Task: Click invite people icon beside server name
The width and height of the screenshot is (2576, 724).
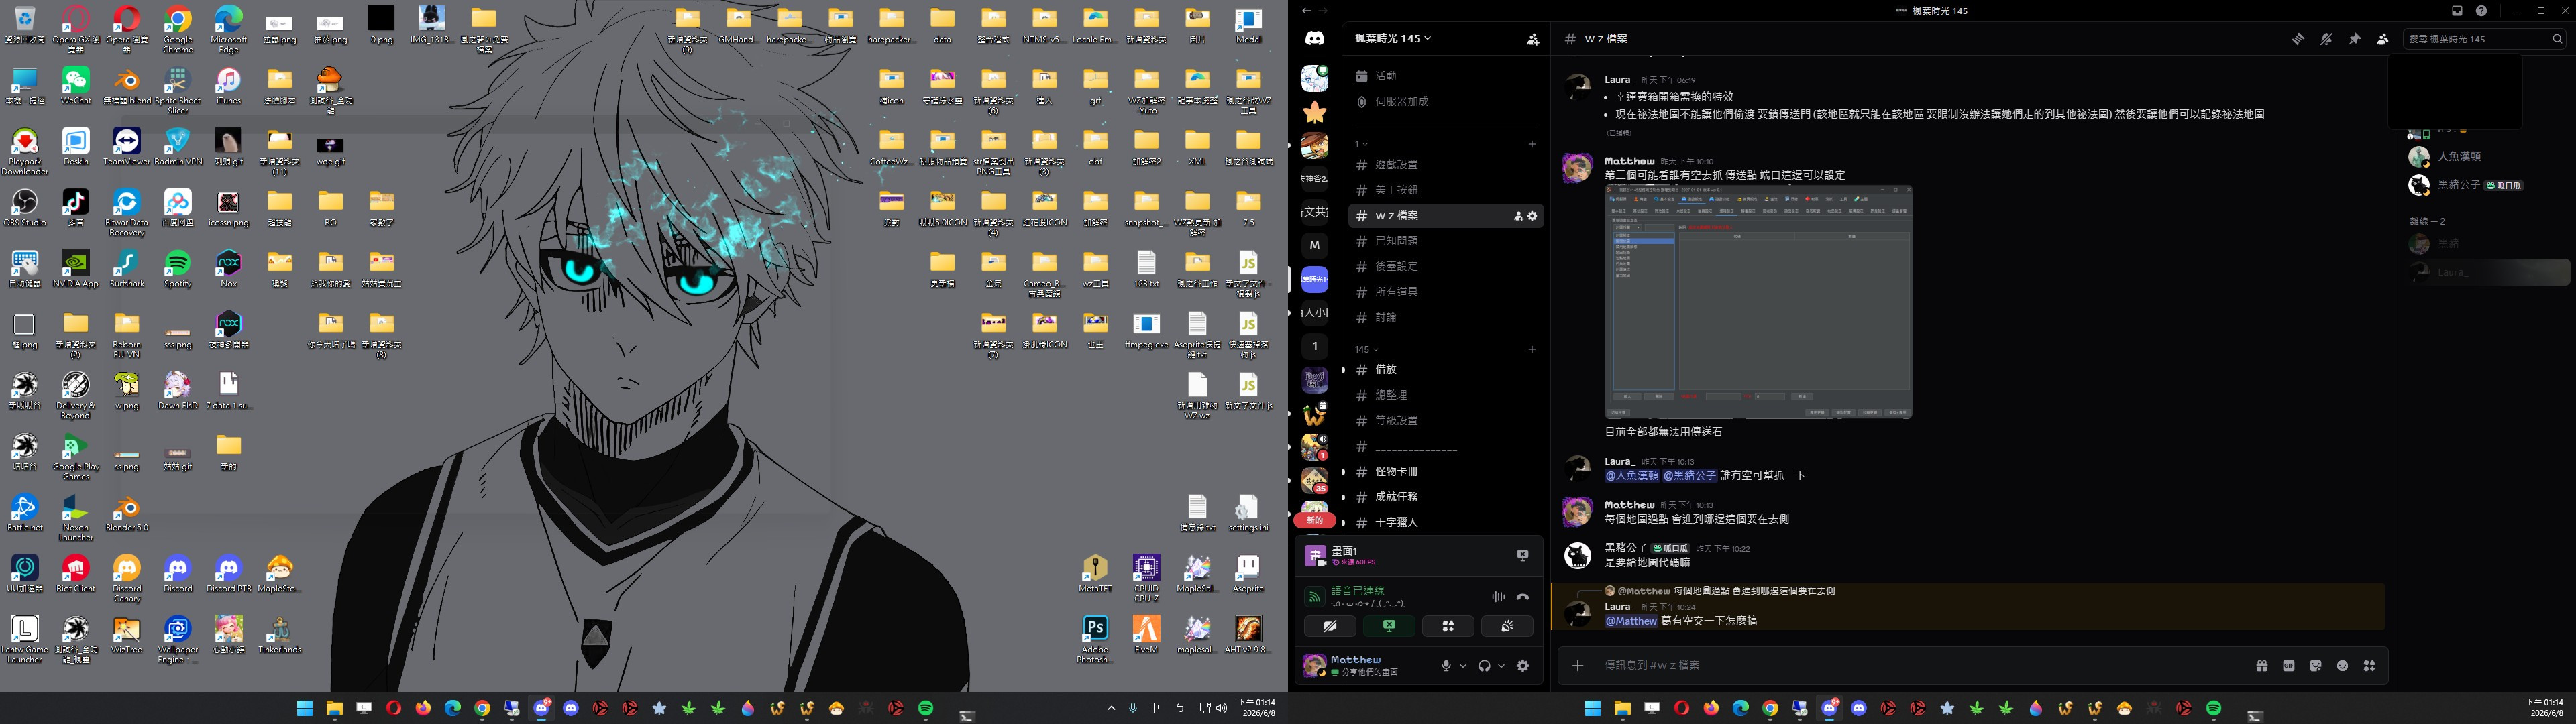Action: click(1532, 39)
